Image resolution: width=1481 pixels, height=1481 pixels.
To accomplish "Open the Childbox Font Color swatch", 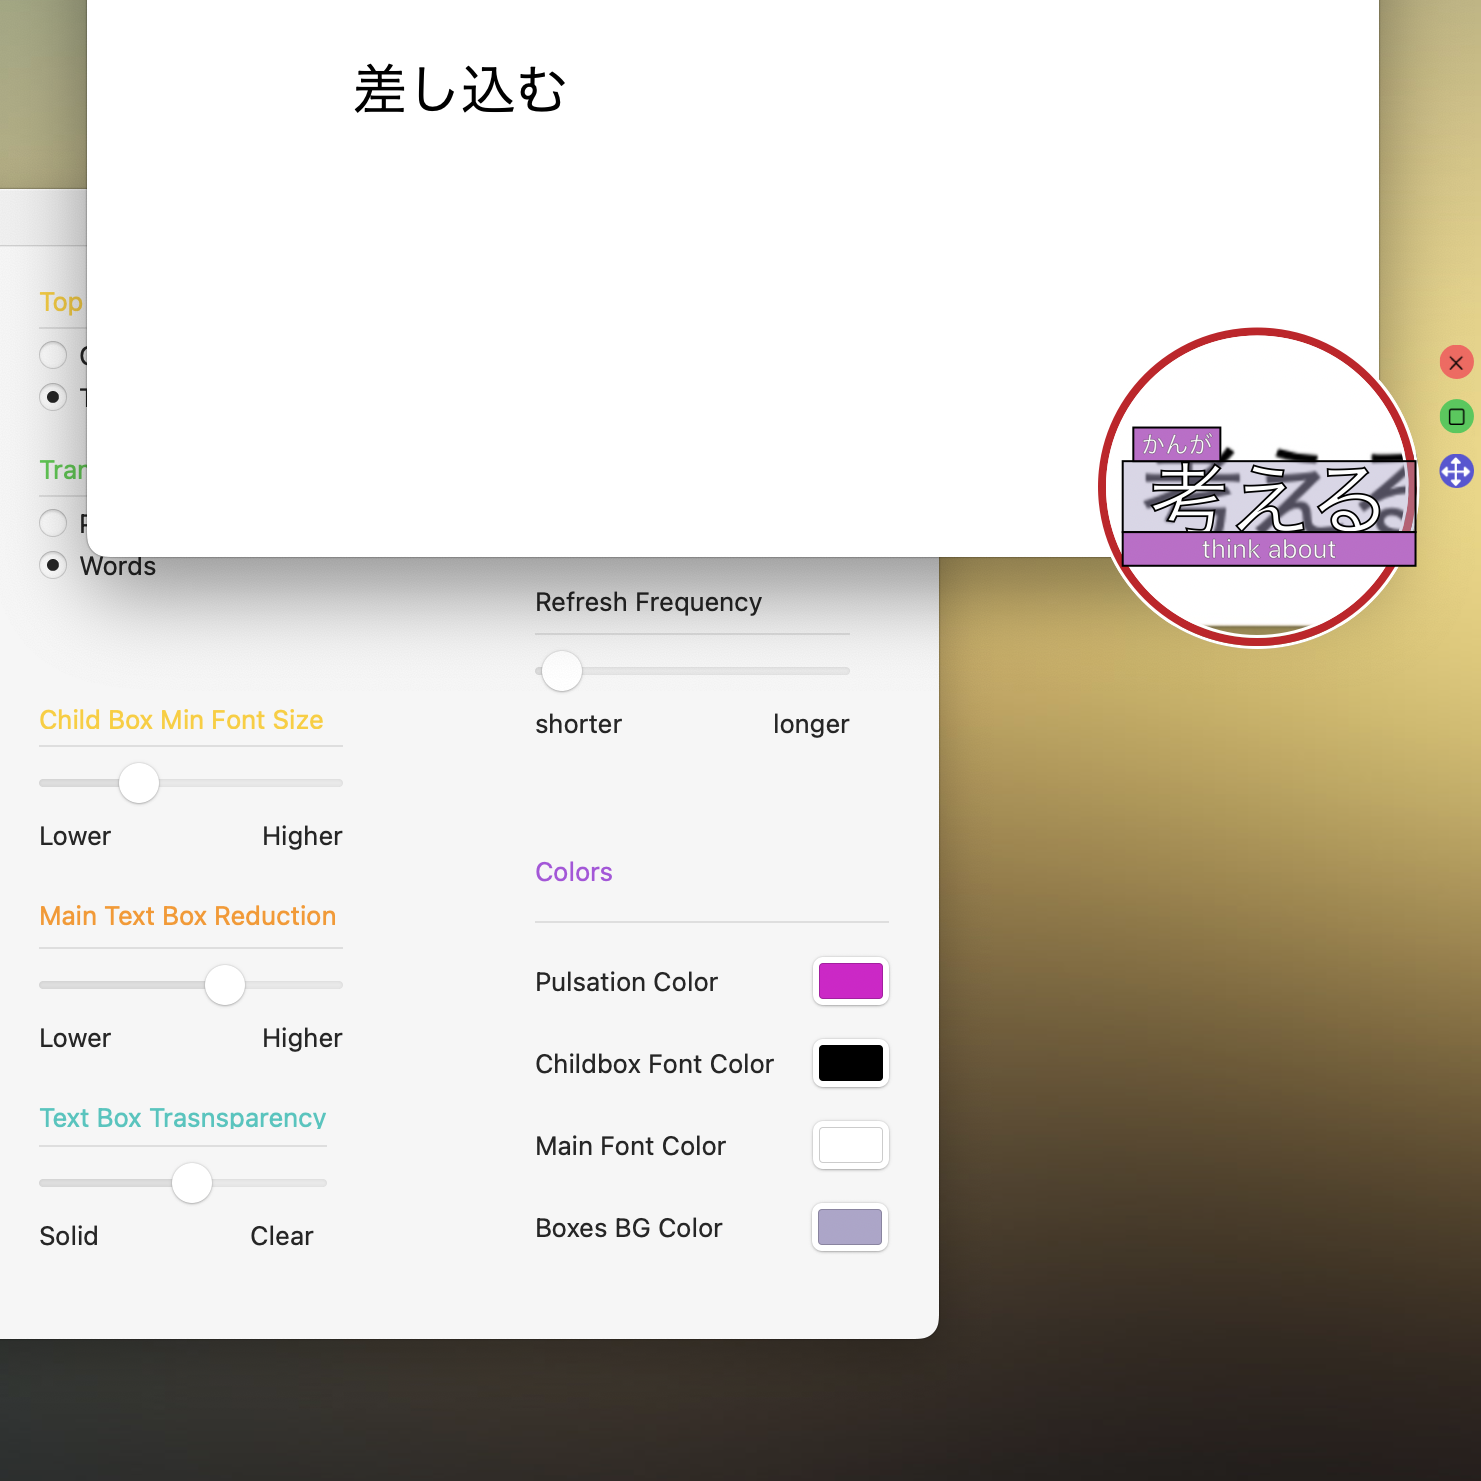I will click(850, 1063).
